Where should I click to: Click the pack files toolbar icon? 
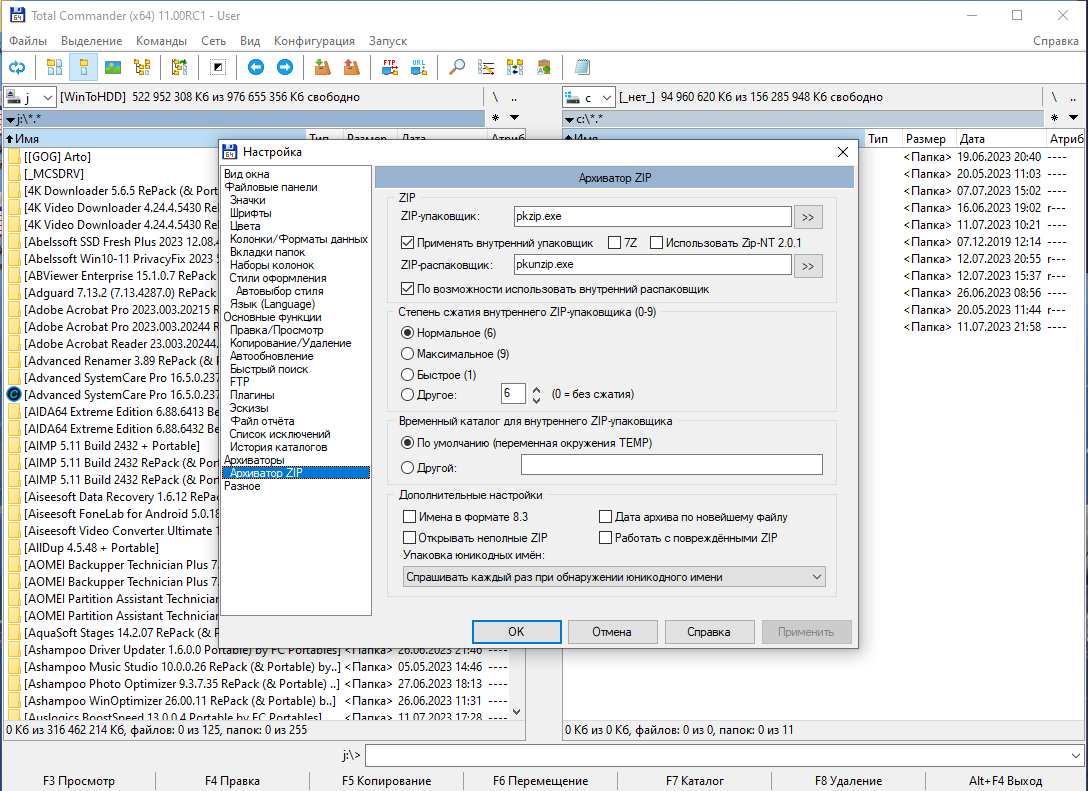coord(322,67)
